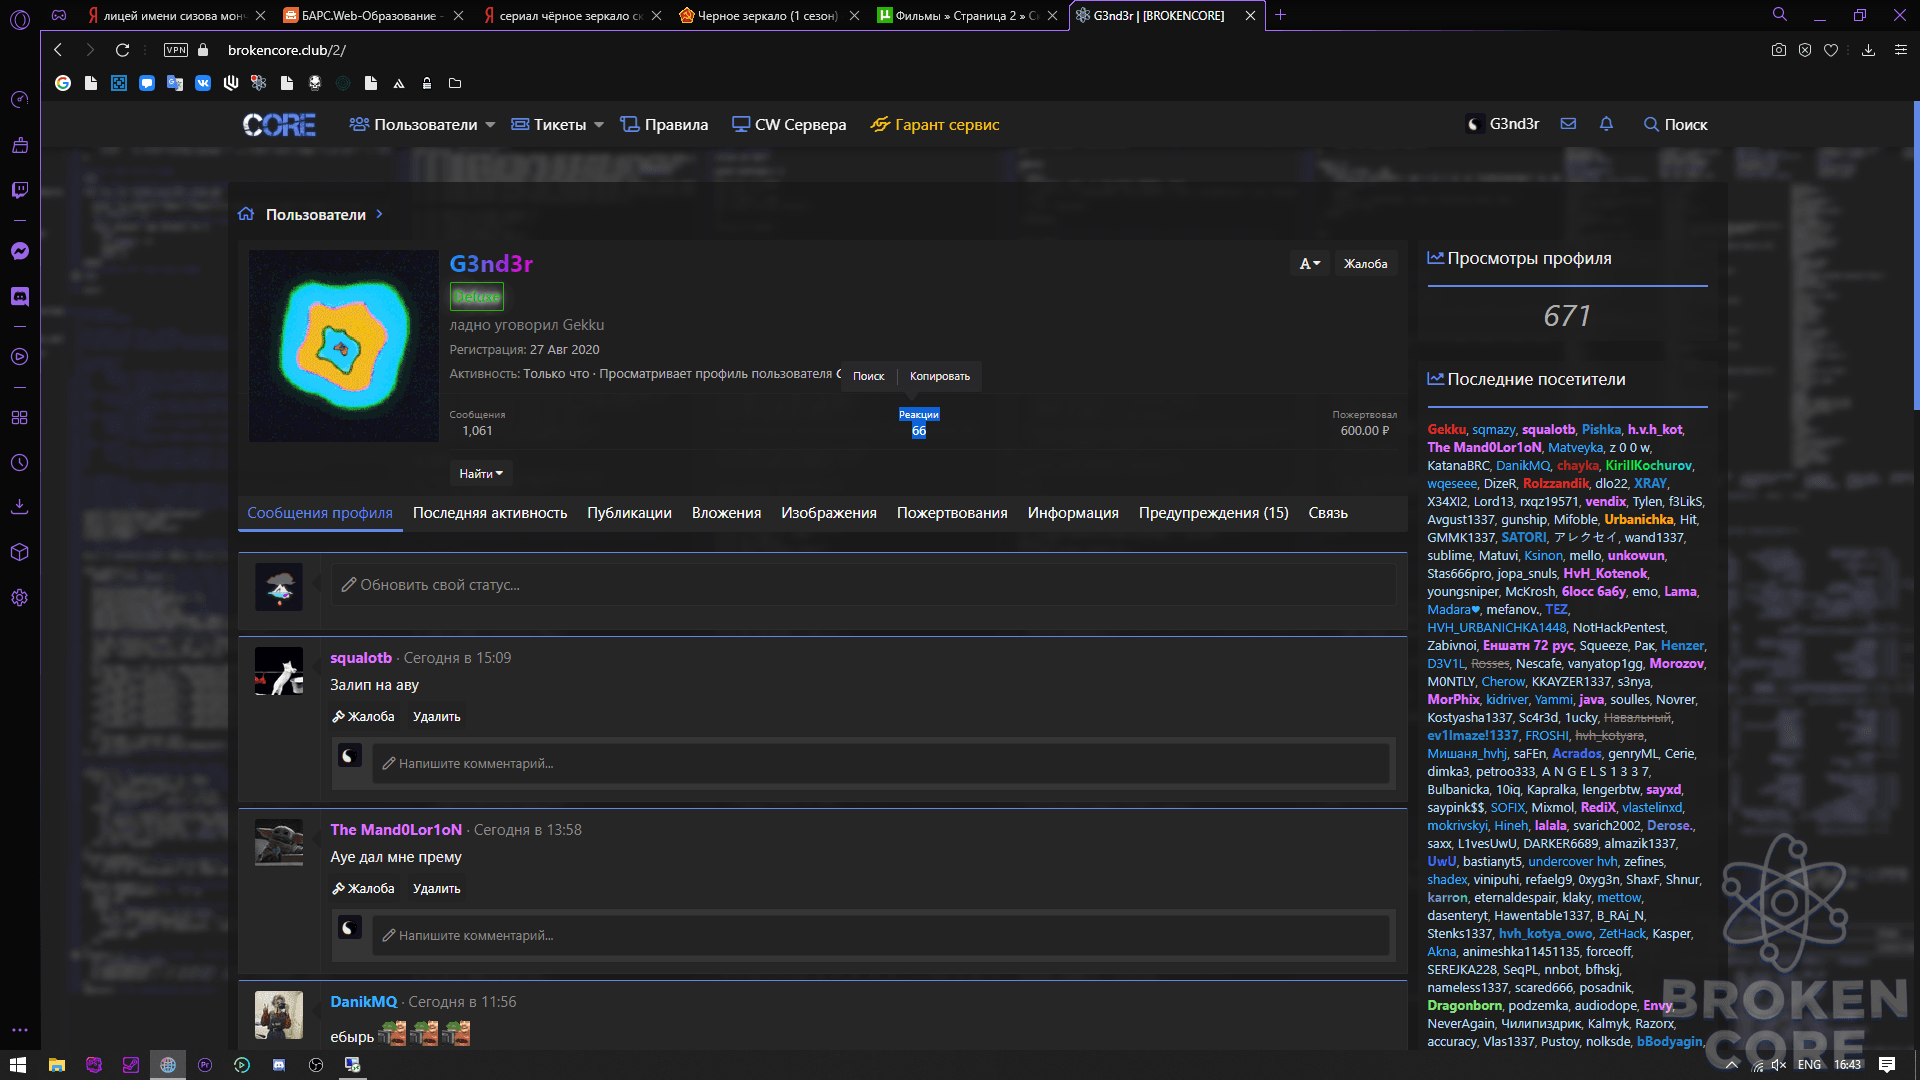Click the Обновить свой статус input field
The width and height of the screenshot is (1920, 1080).
(x=863, y=585)
